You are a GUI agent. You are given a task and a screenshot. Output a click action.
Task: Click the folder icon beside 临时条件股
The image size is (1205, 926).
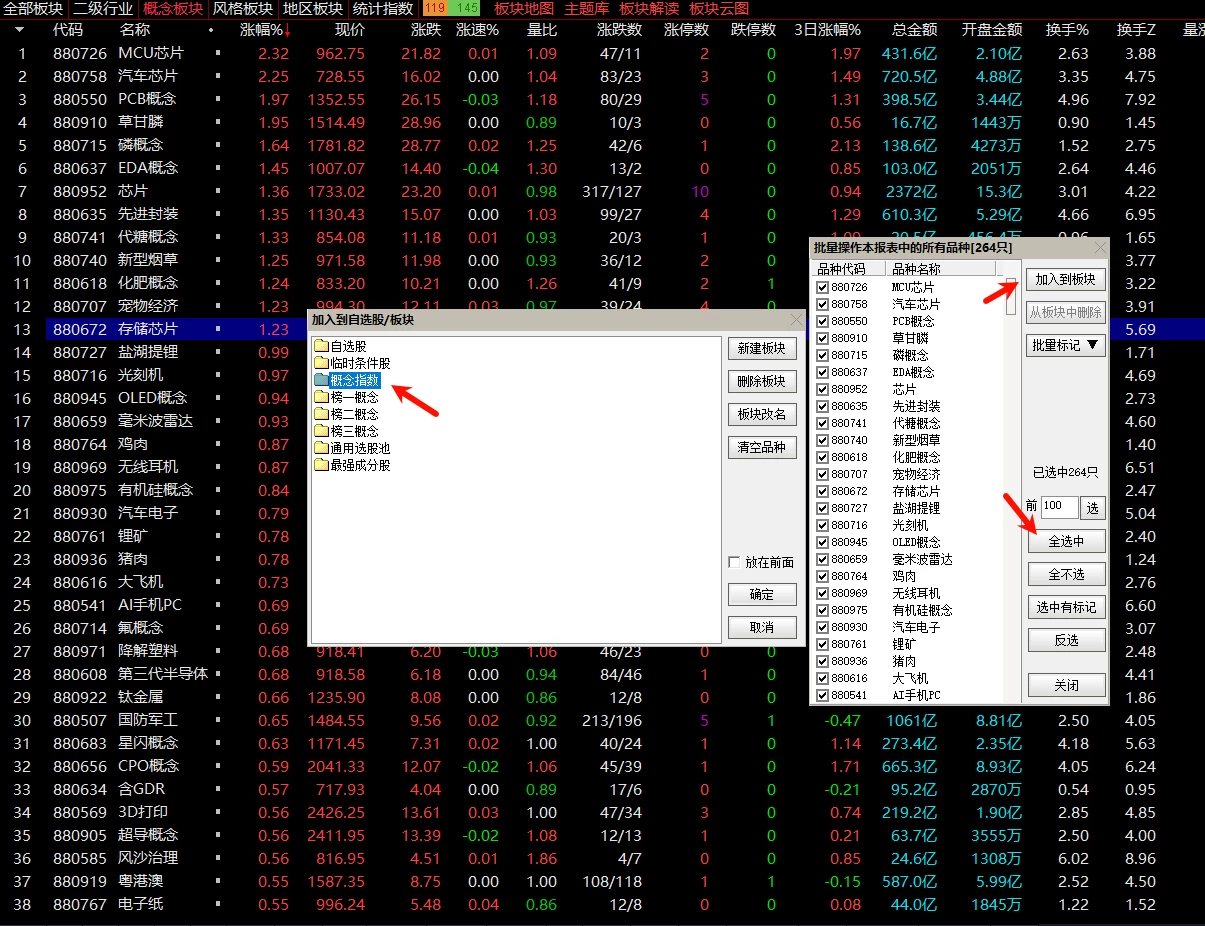click(321, 363)
